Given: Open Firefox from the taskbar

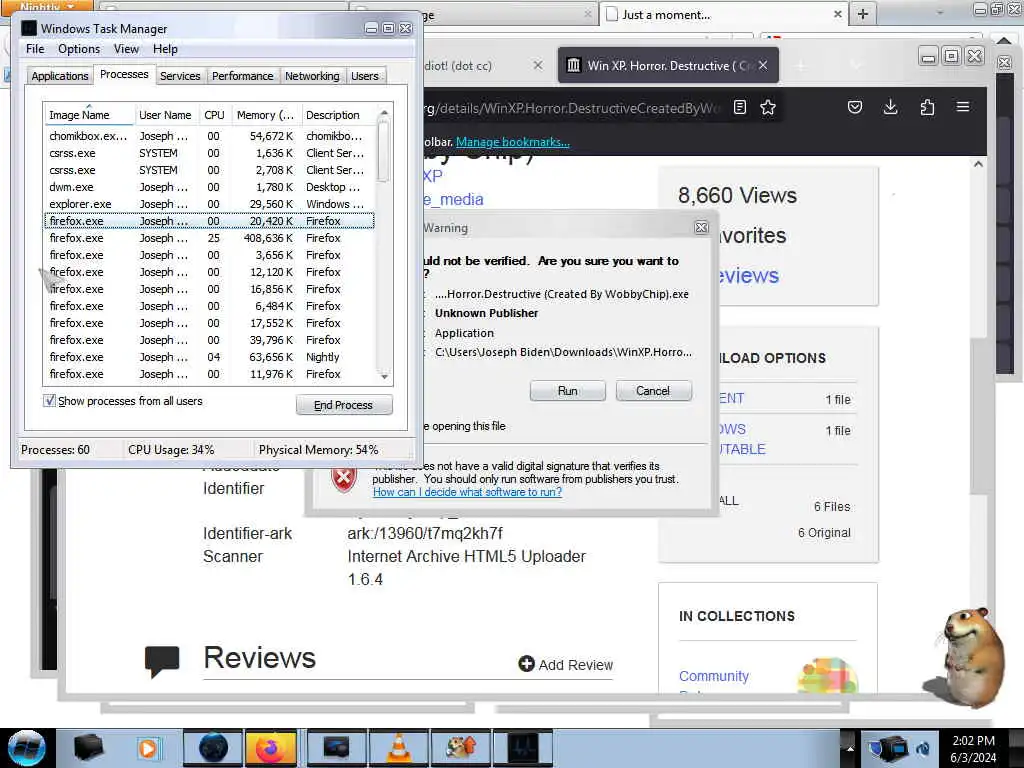Looking at the screenshot, I should [271, 748].
